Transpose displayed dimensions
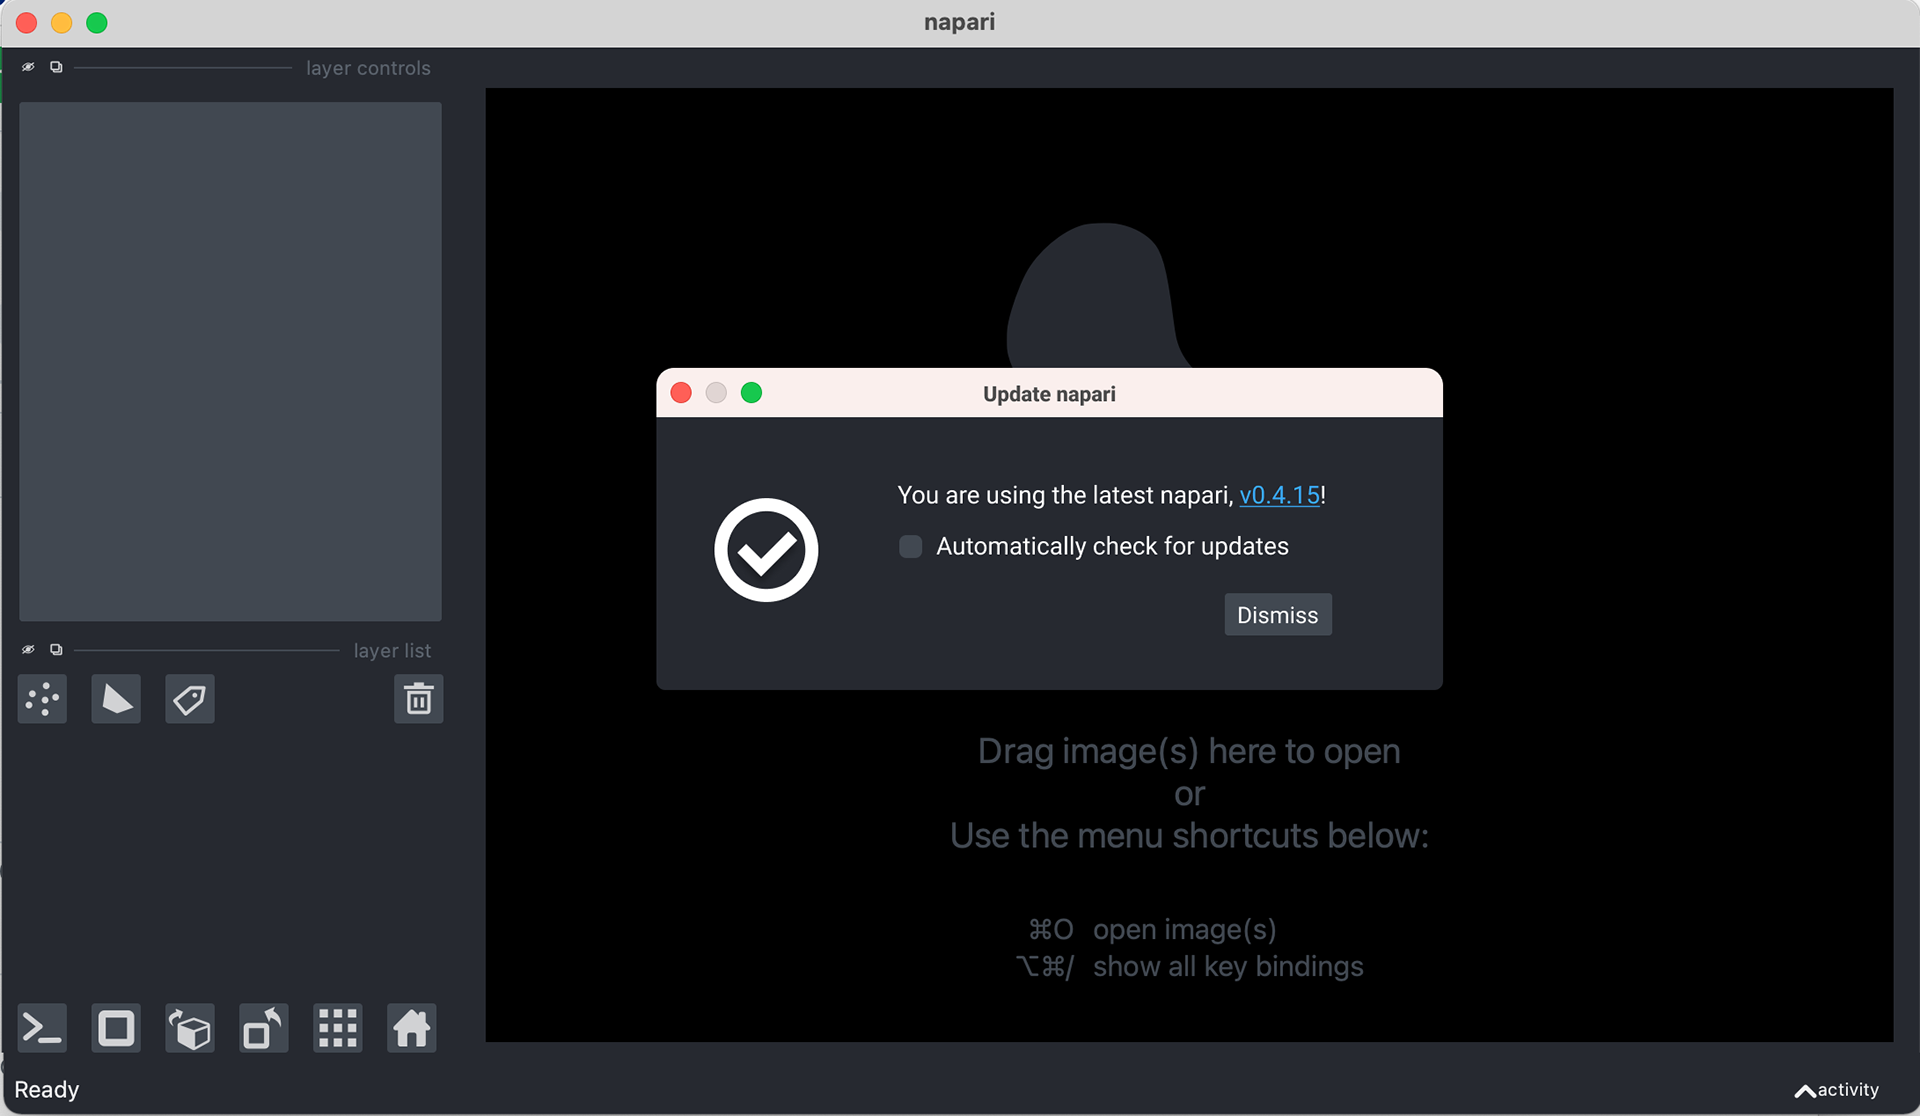This screenshot has width=1920, height=1116. point(263,1028)
